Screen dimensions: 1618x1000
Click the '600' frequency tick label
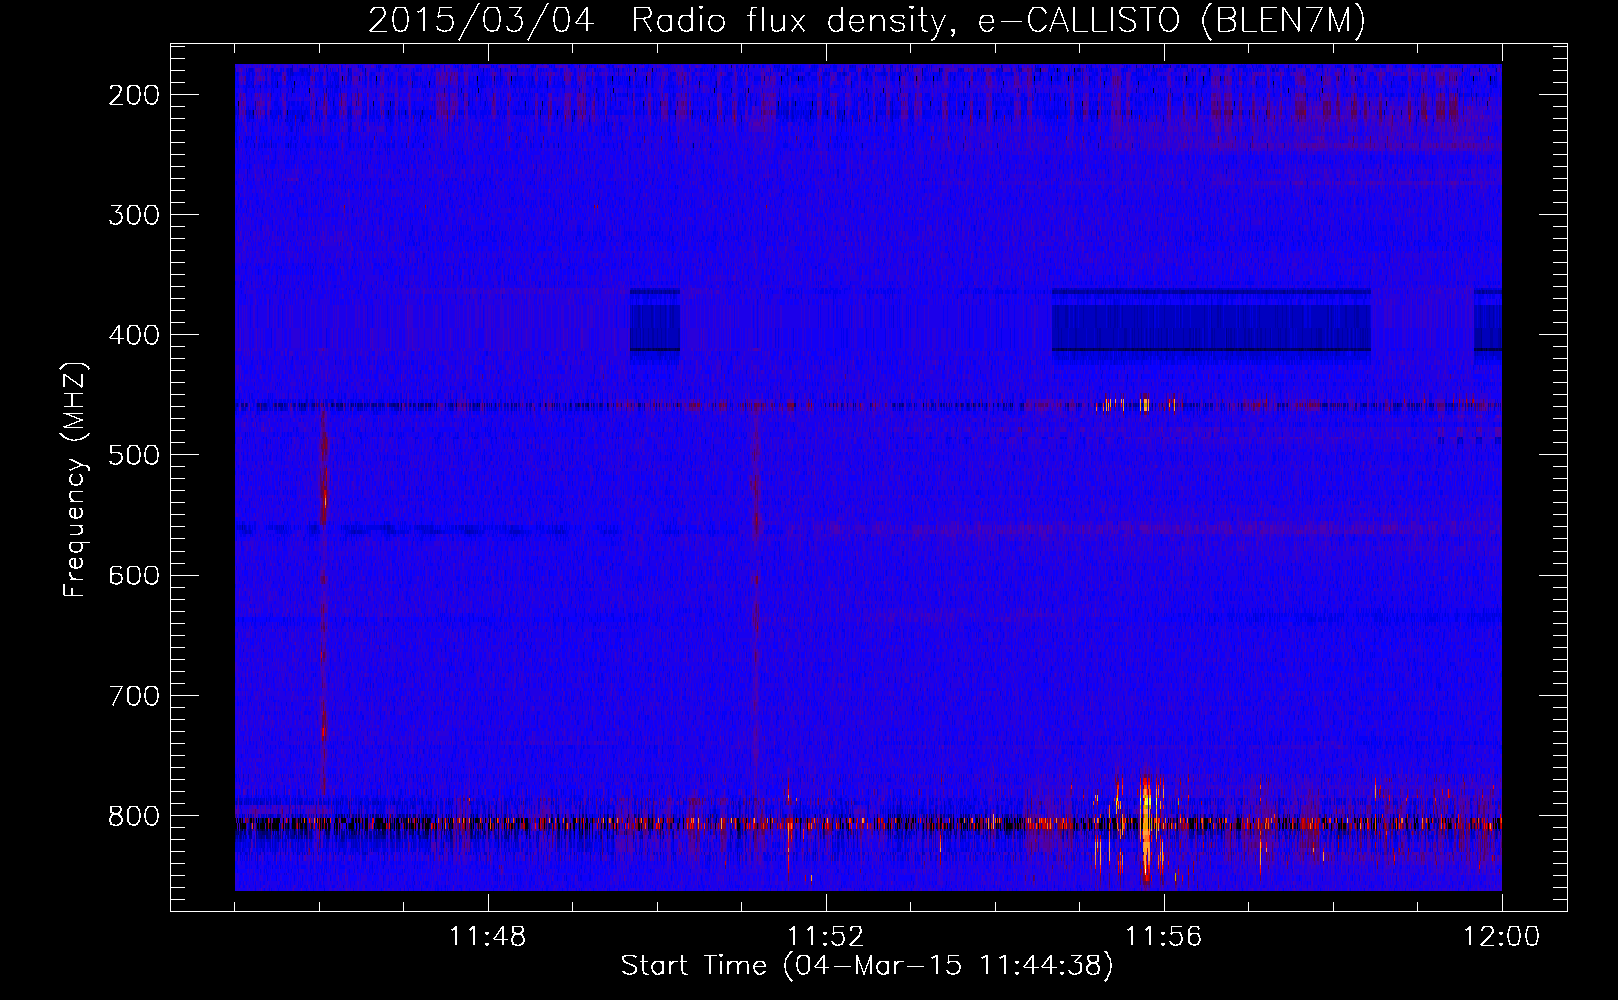point(133,575)
